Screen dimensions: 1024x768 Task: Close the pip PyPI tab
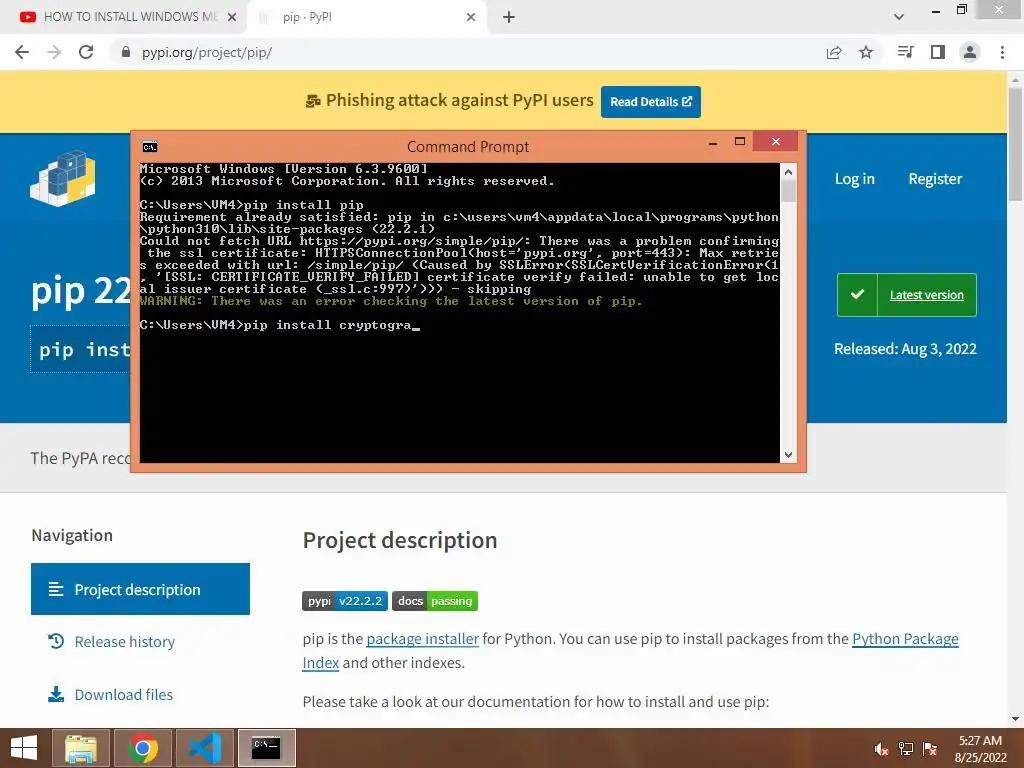471,17
